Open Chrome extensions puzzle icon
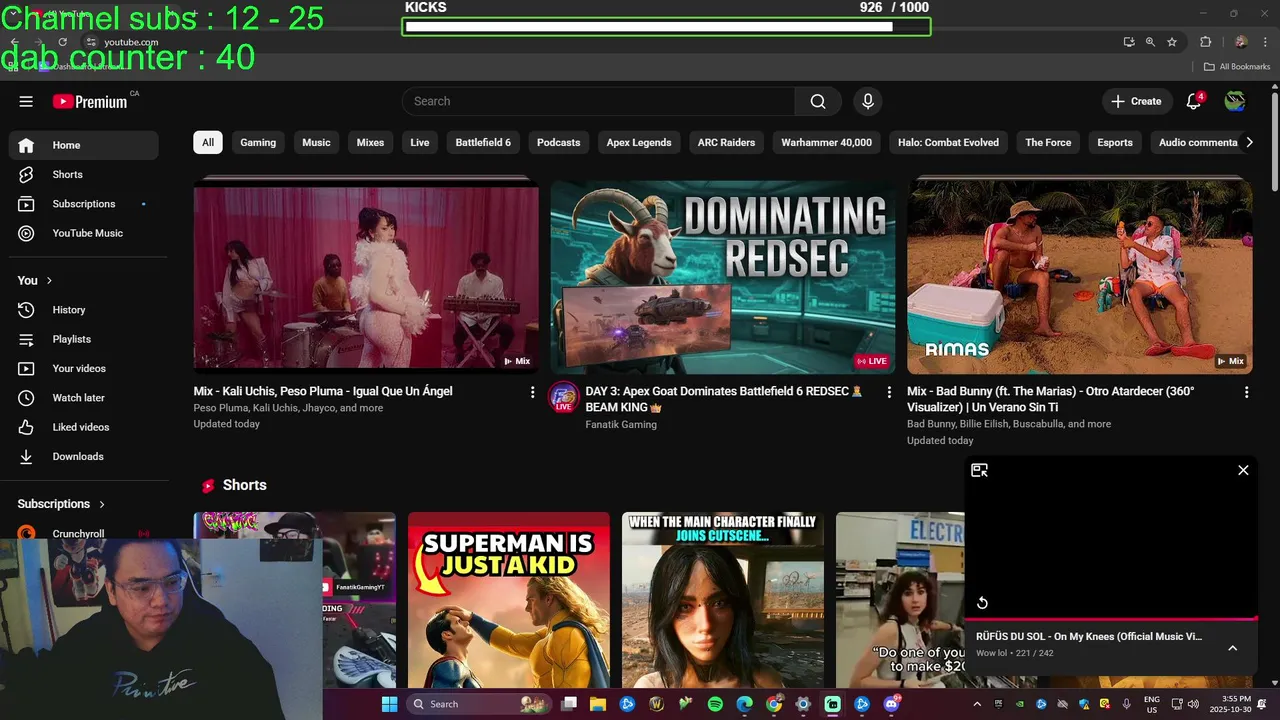Viewport: 1280px width, 720px height. [1205, 42]
